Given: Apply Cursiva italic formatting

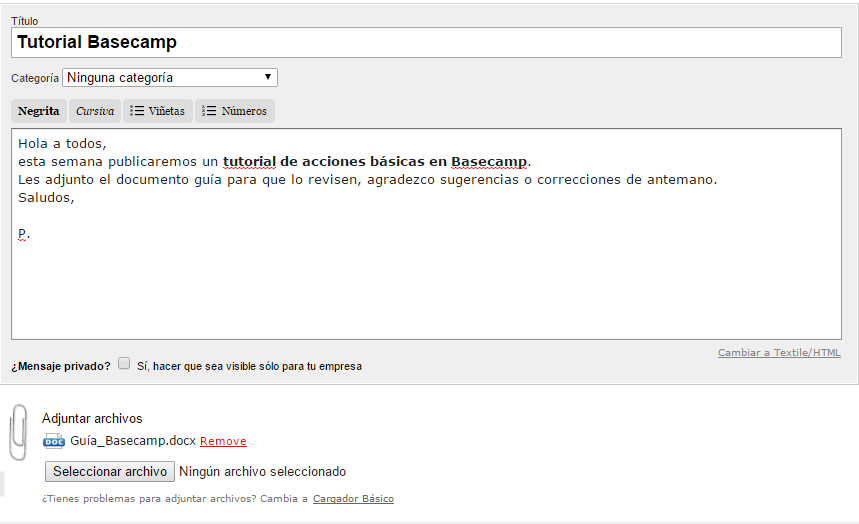Looking at the screenshot, I should (x=95, y=111).
